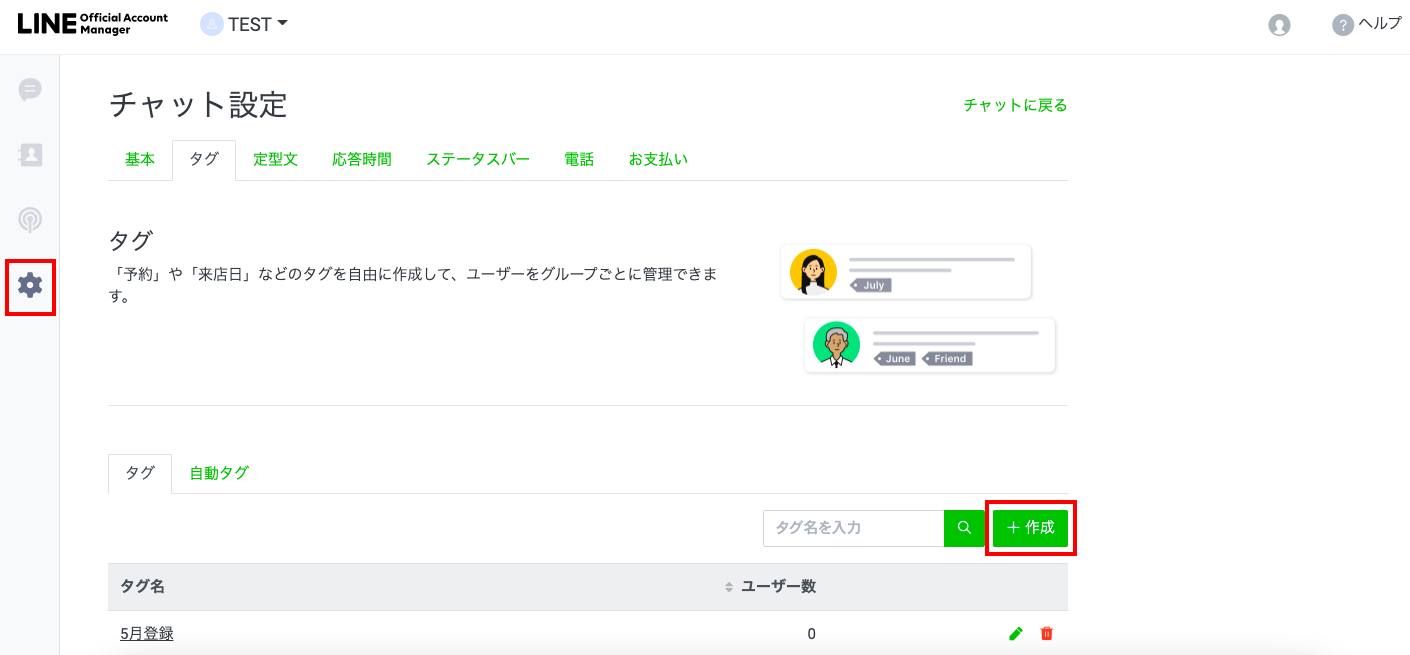The width and height of the screenshot is (1410, 655).
Task: Click the search magnifier next to tag search
Action: coord(963,528)
